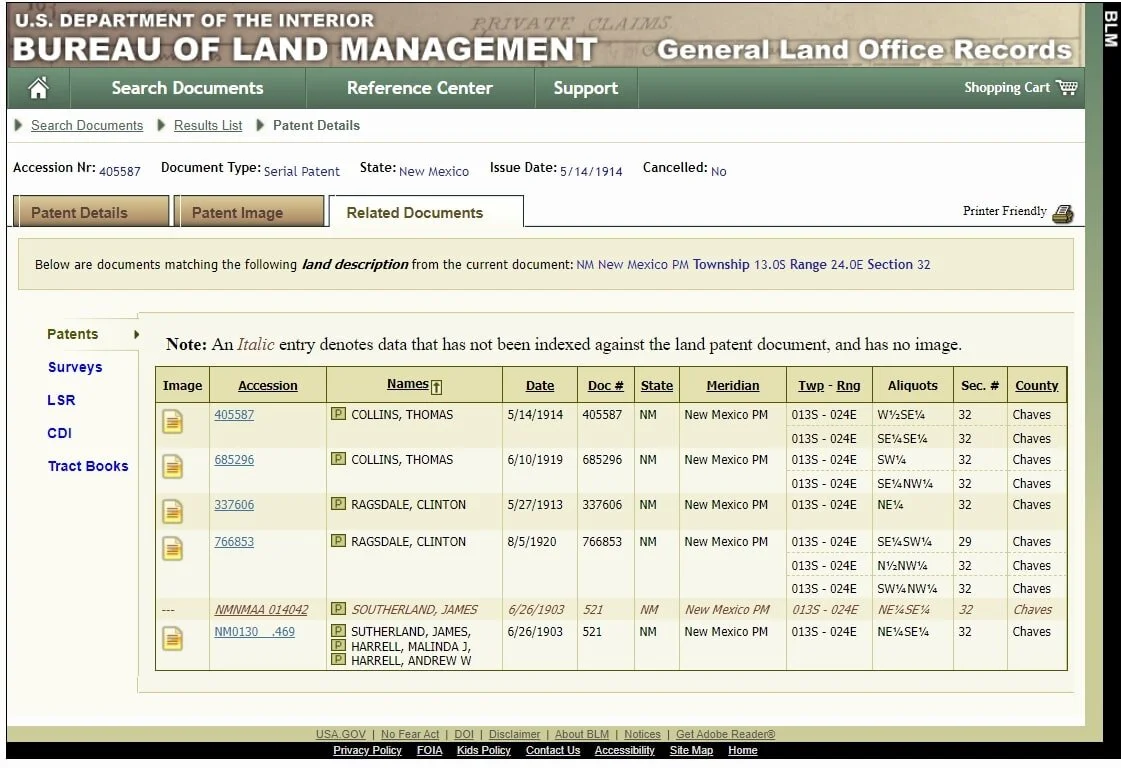Select the Related Documents tab
Screen dimensions: 1121x768
(x=426, y=212)
